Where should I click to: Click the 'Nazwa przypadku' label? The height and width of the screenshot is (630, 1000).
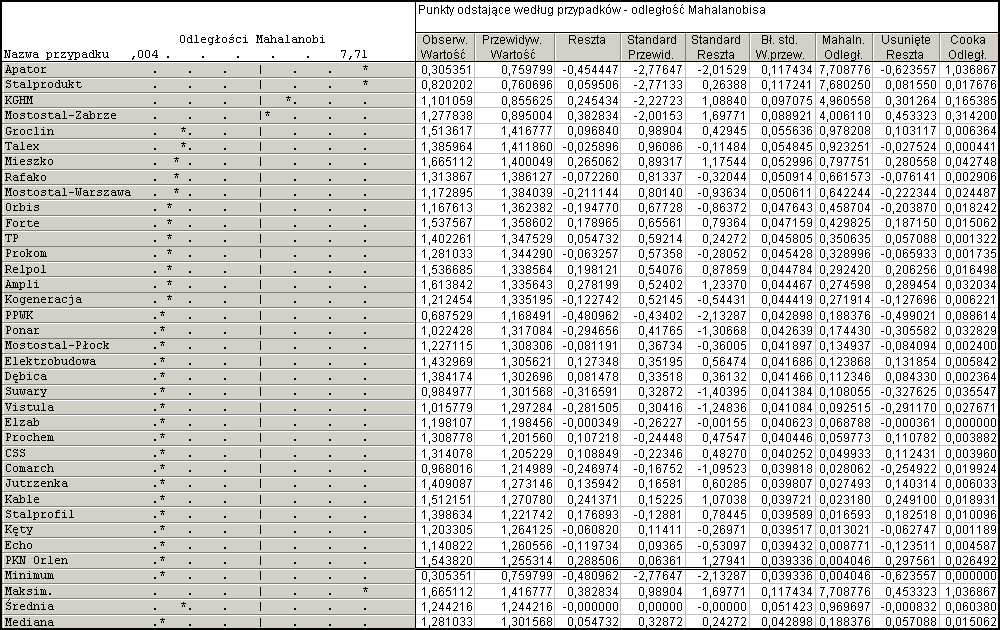56,54
